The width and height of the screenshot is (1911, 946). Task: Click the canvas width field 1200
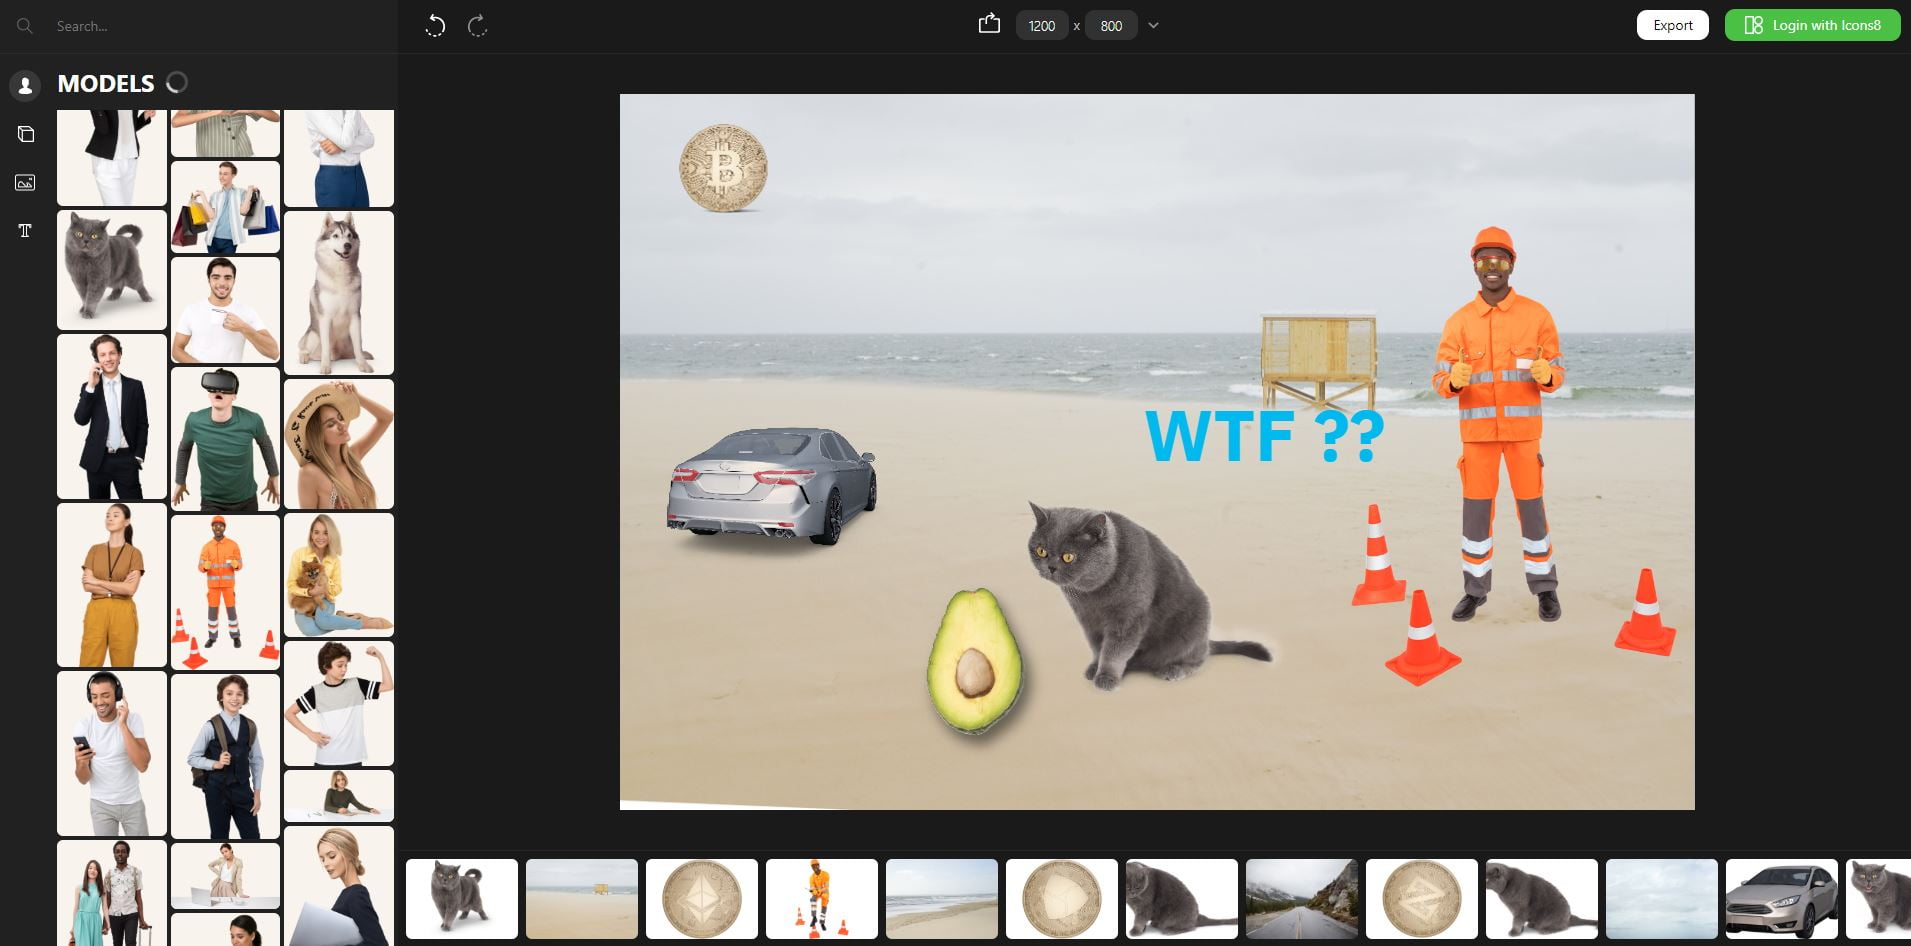coord(1042,26)
